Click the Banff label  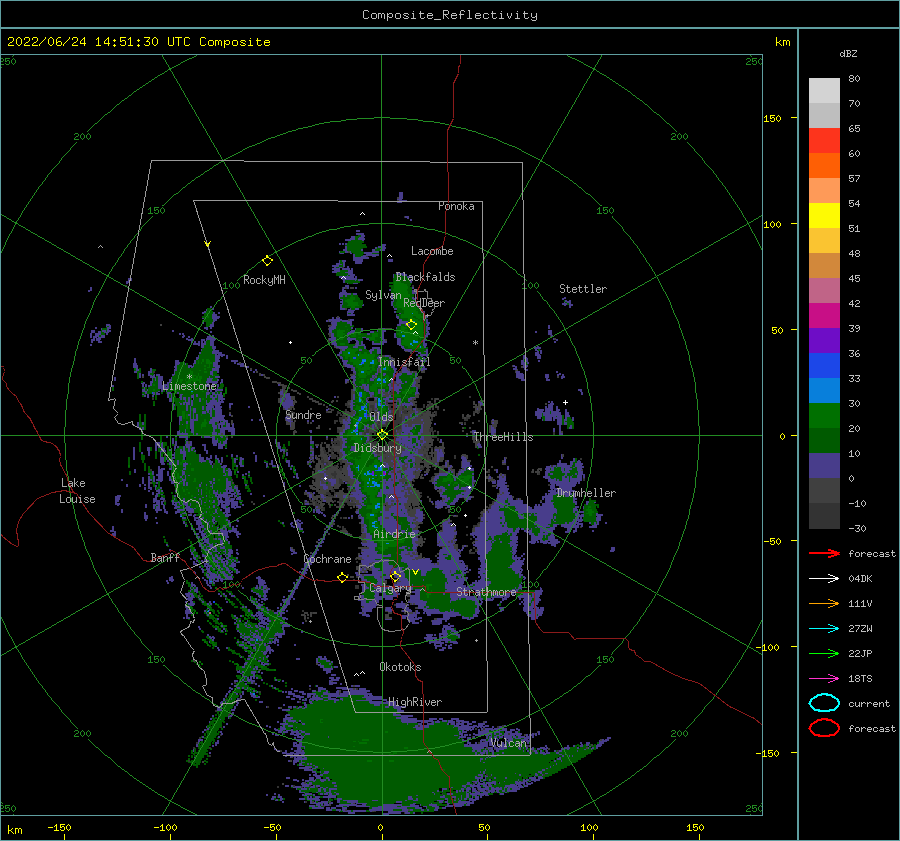[x=165, y=557]
